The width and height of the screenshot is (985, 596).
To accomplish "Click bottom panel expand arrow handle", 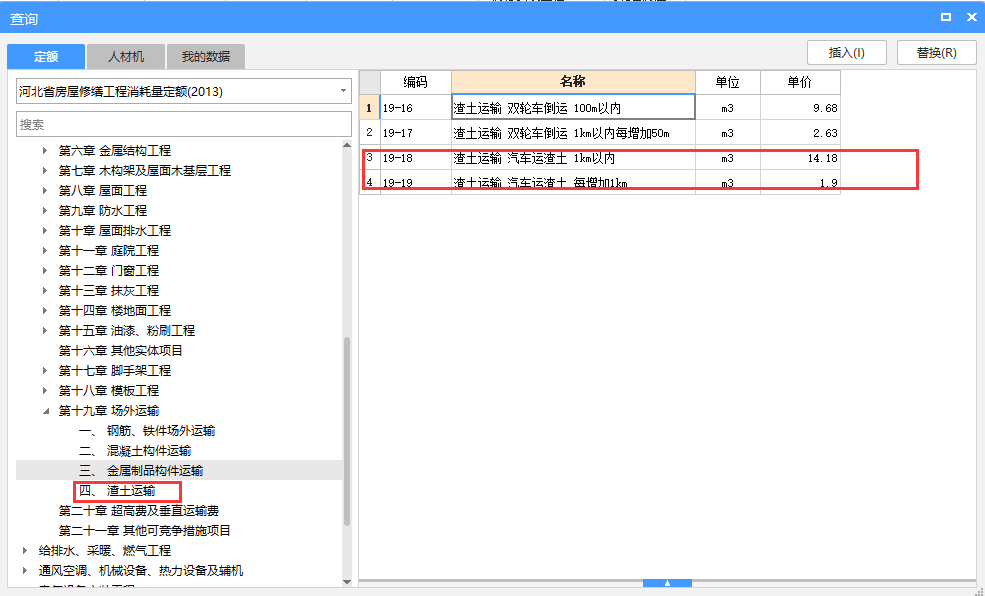I will click(667, 583).
